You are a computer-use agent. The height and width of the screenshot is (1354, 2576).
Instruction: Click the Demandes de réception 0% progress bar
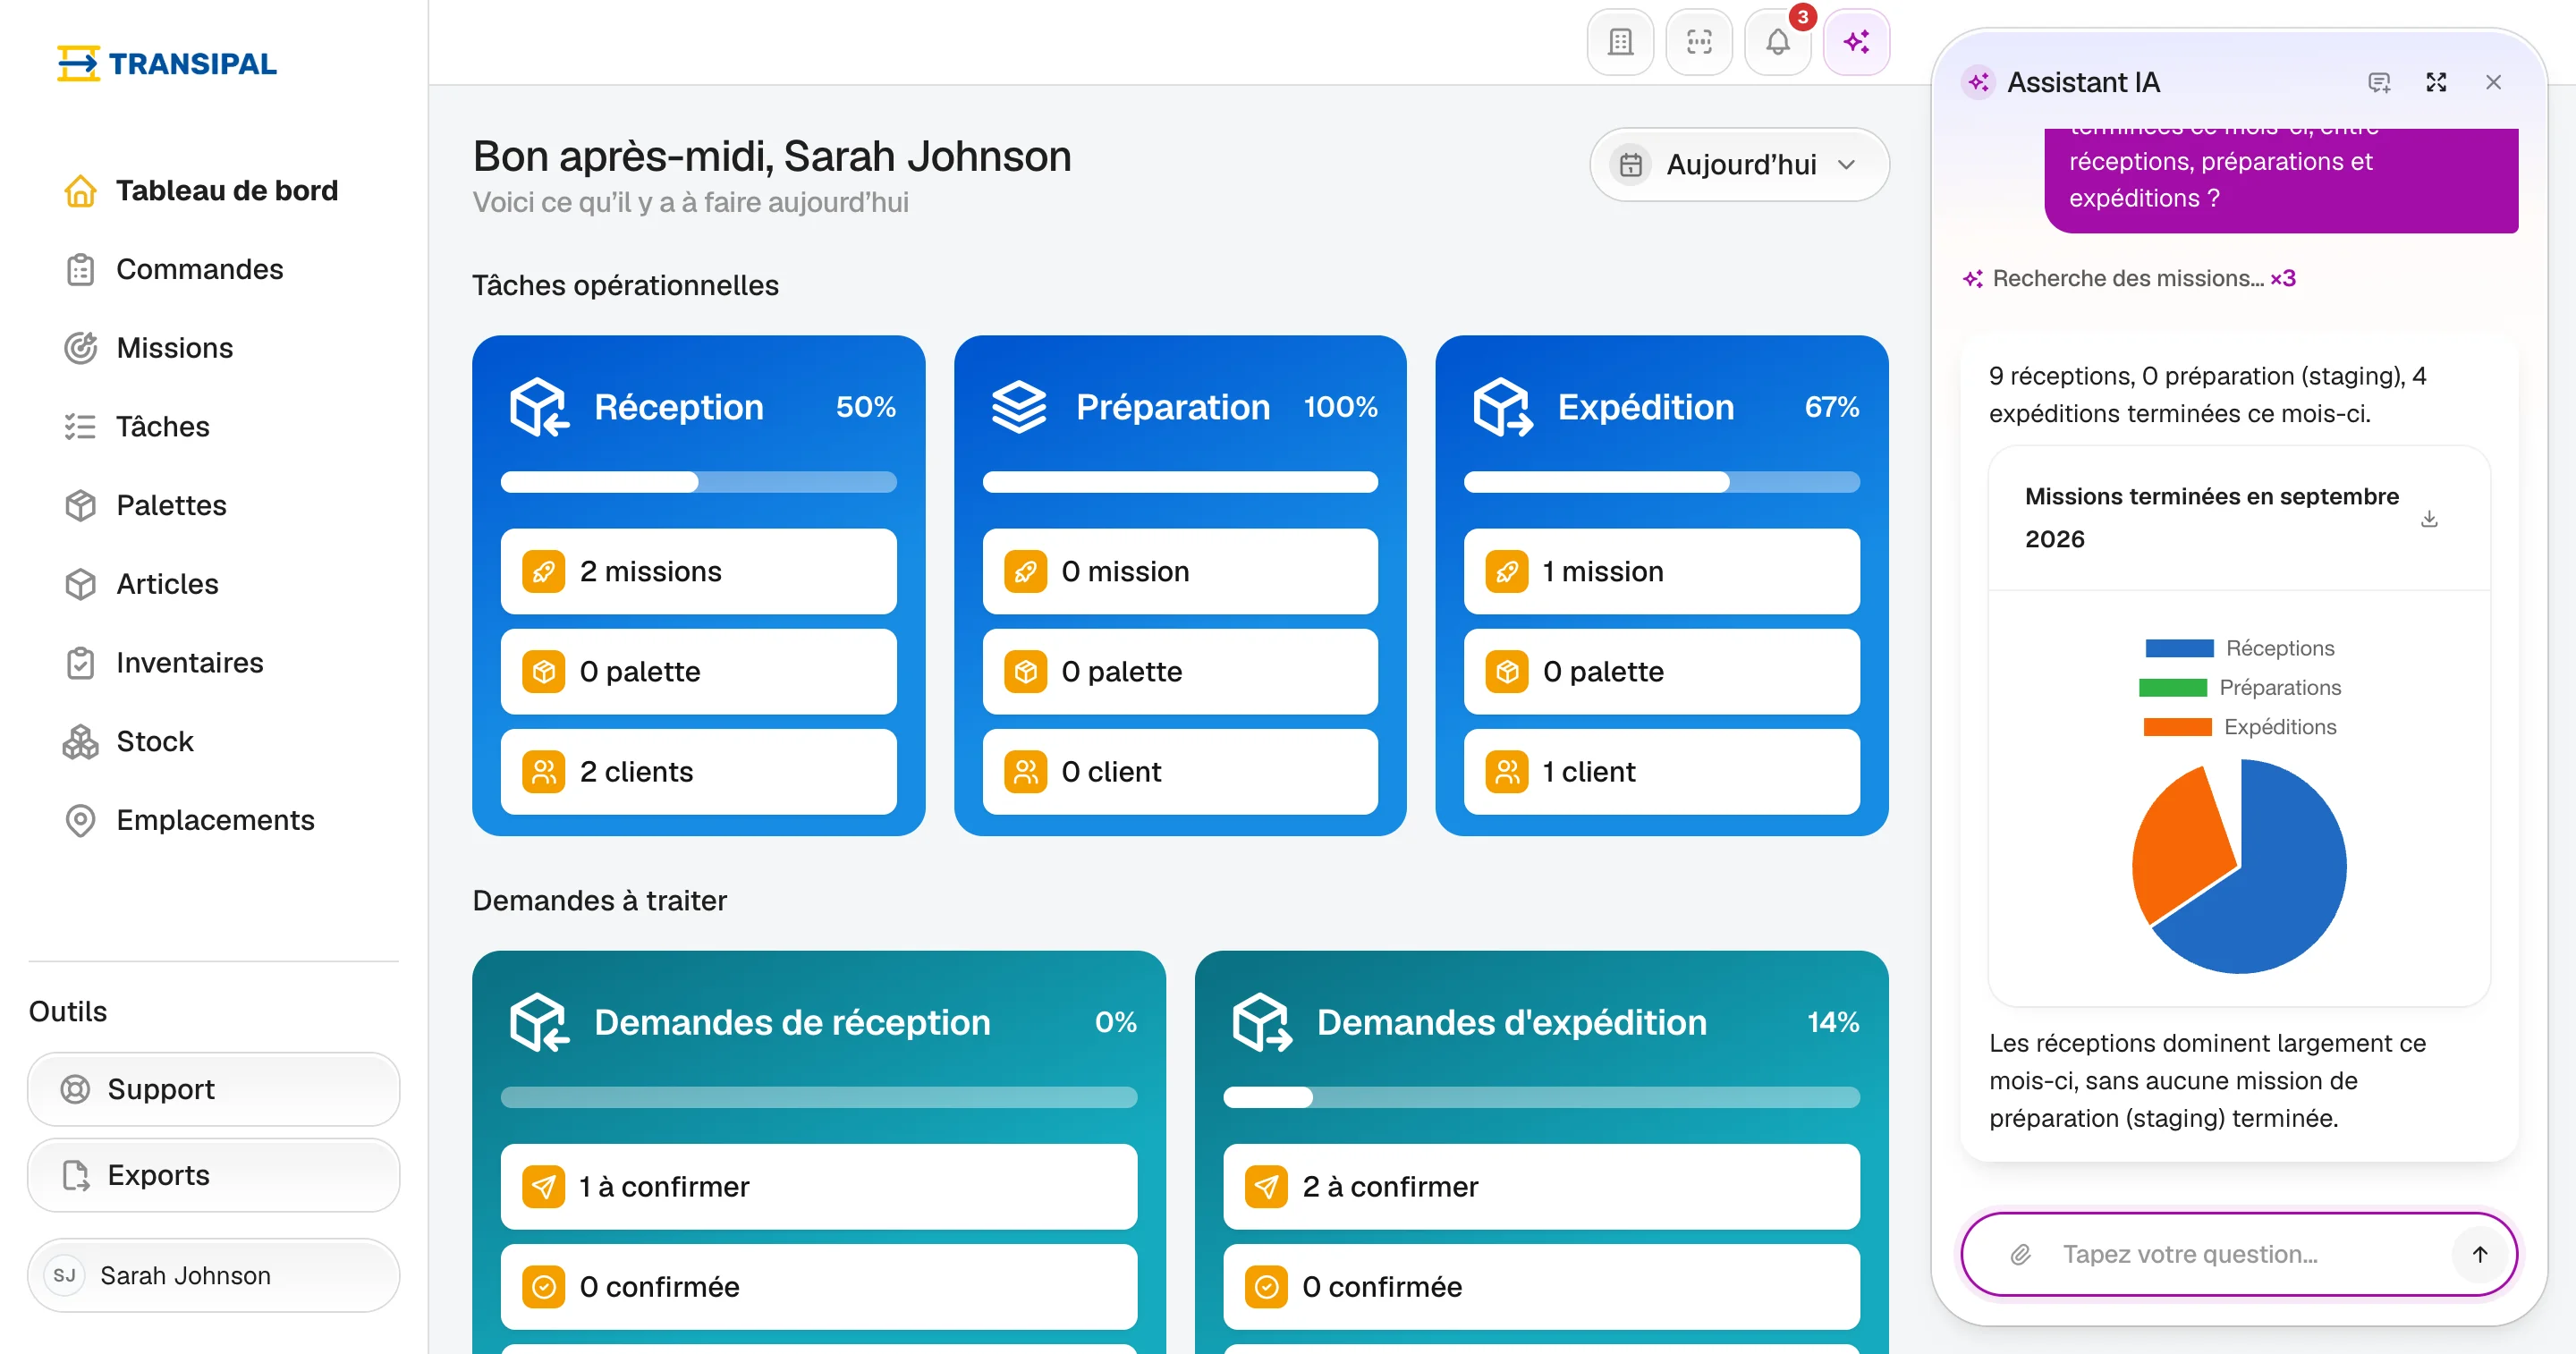coord(819,1097)
